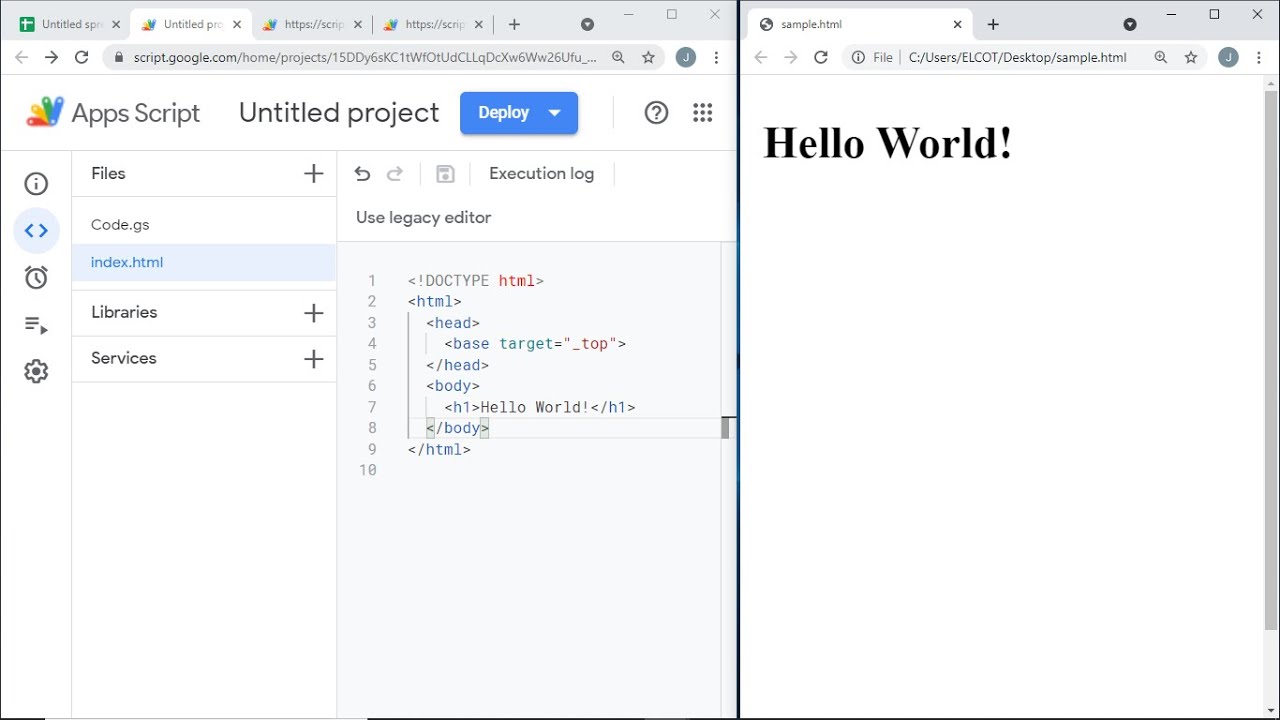The width and height of the screenshot is (1280, 720).
Task: Add a service with the plus icon
Action: coord(313,359)
